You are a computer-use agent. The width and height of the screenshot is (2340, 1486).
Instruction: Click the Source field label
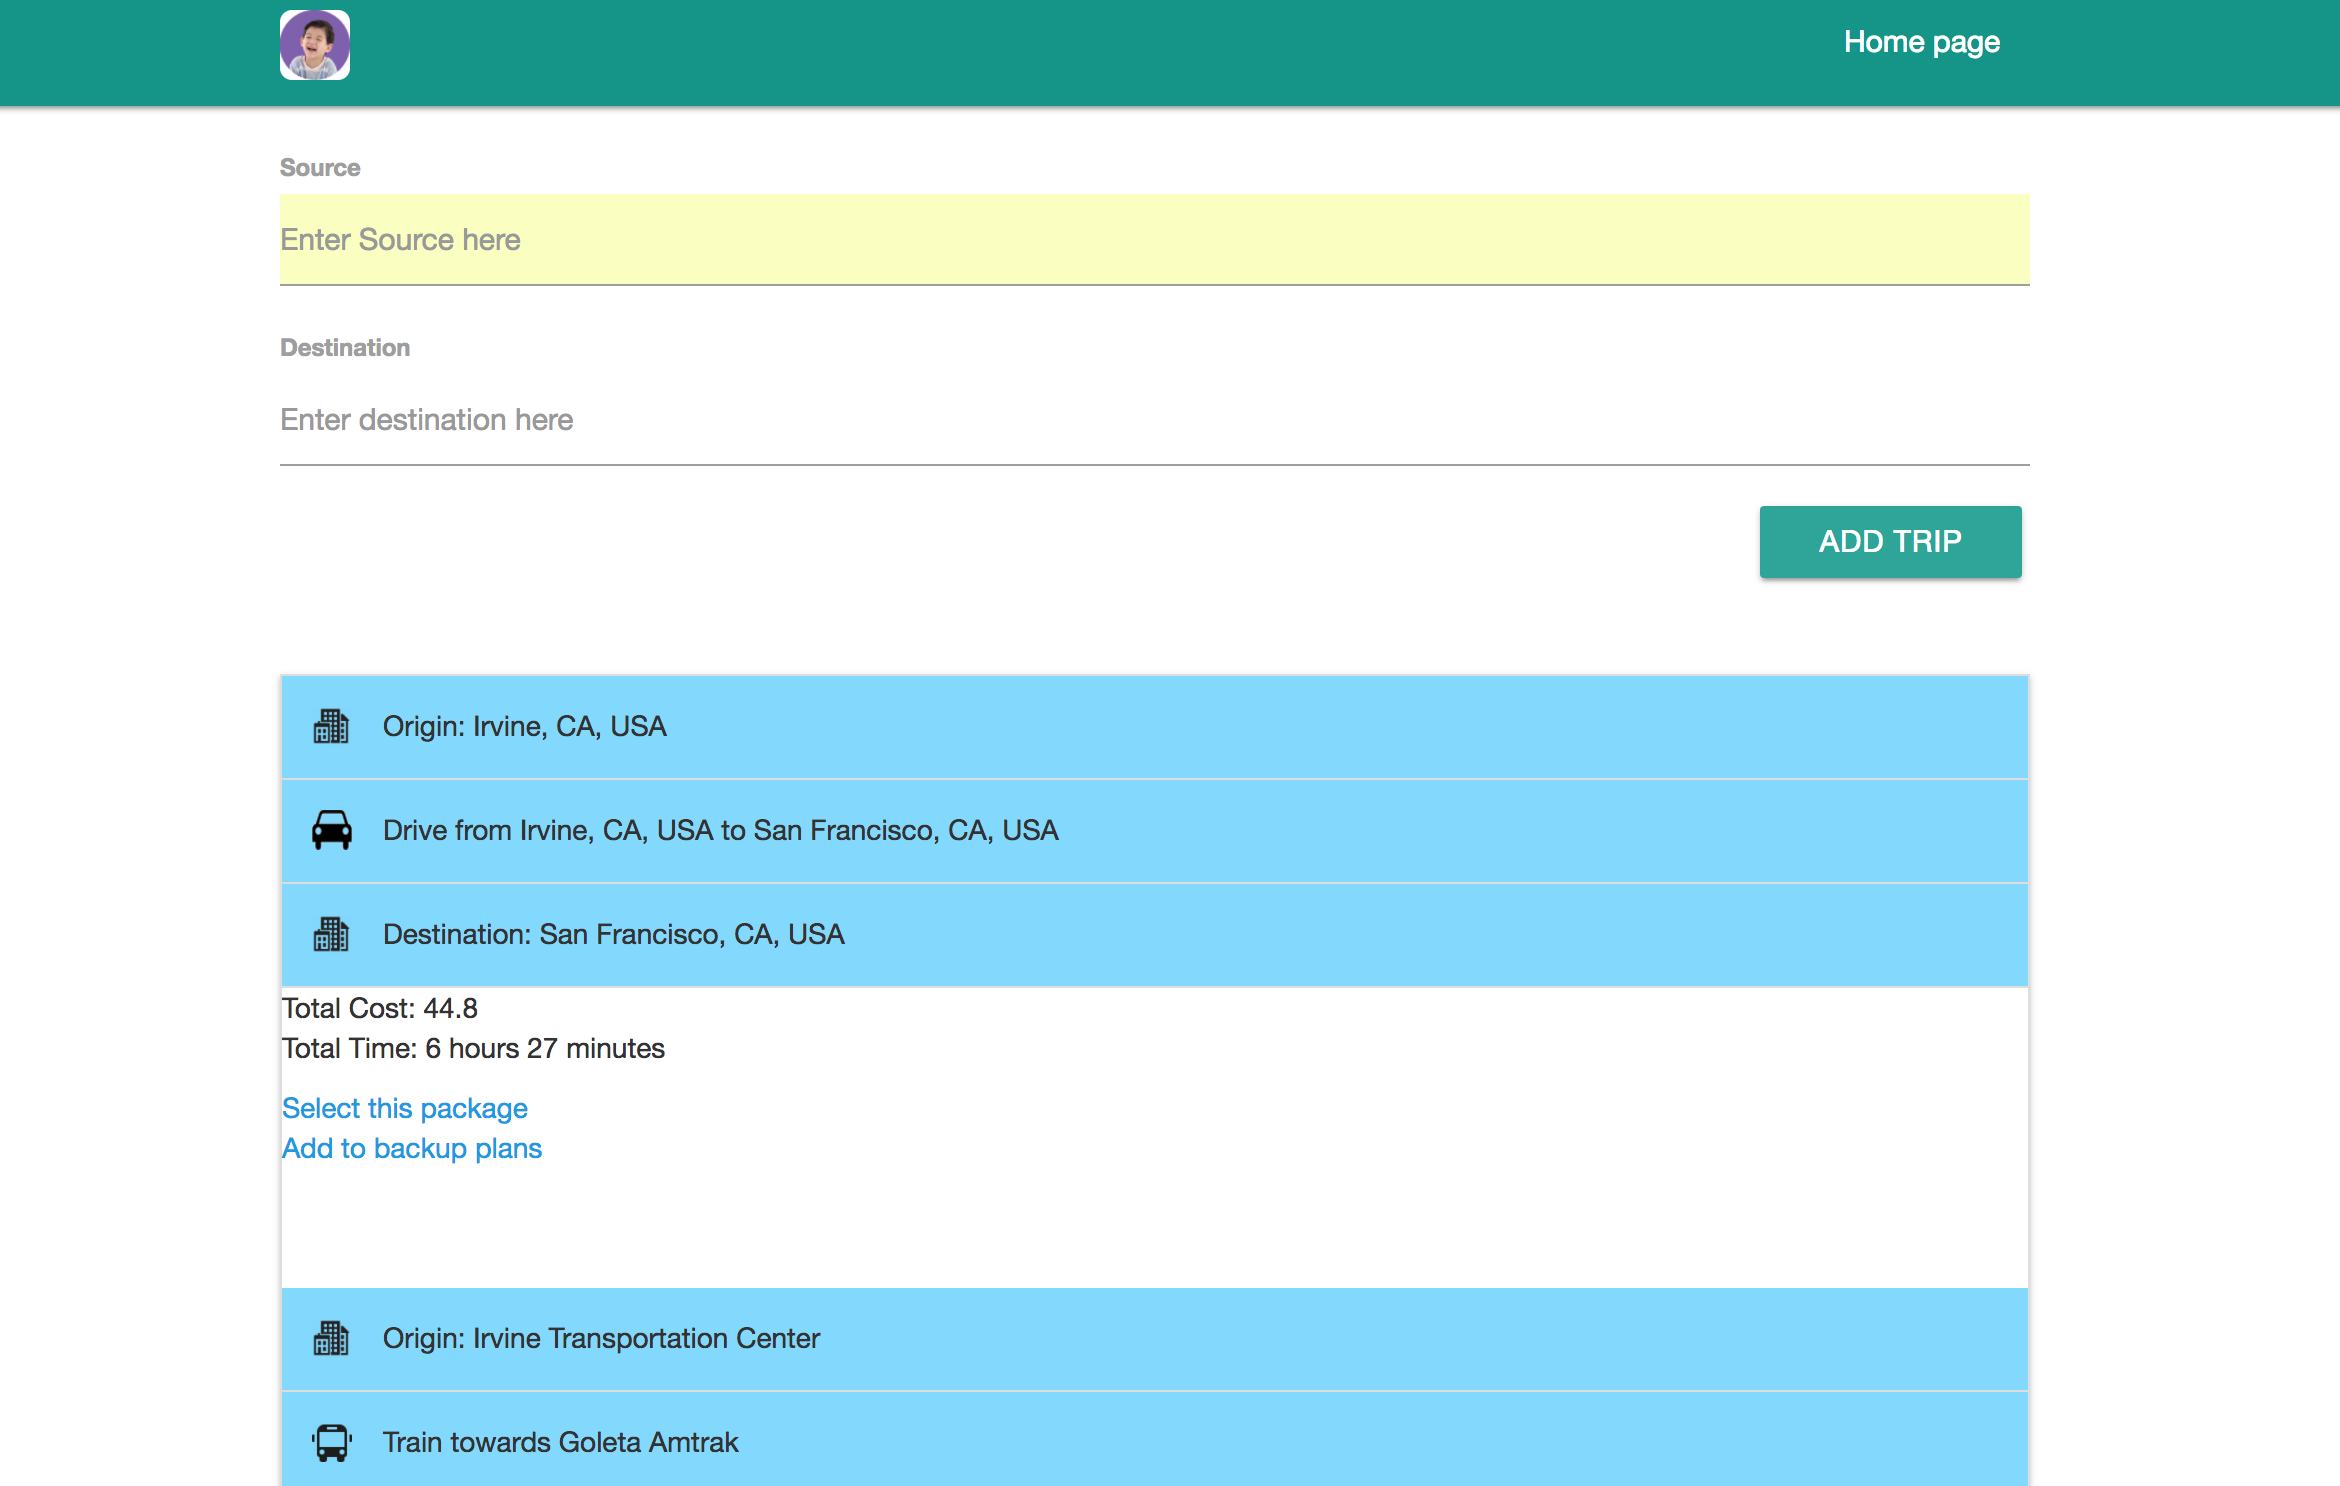click(x=320, y=168)
